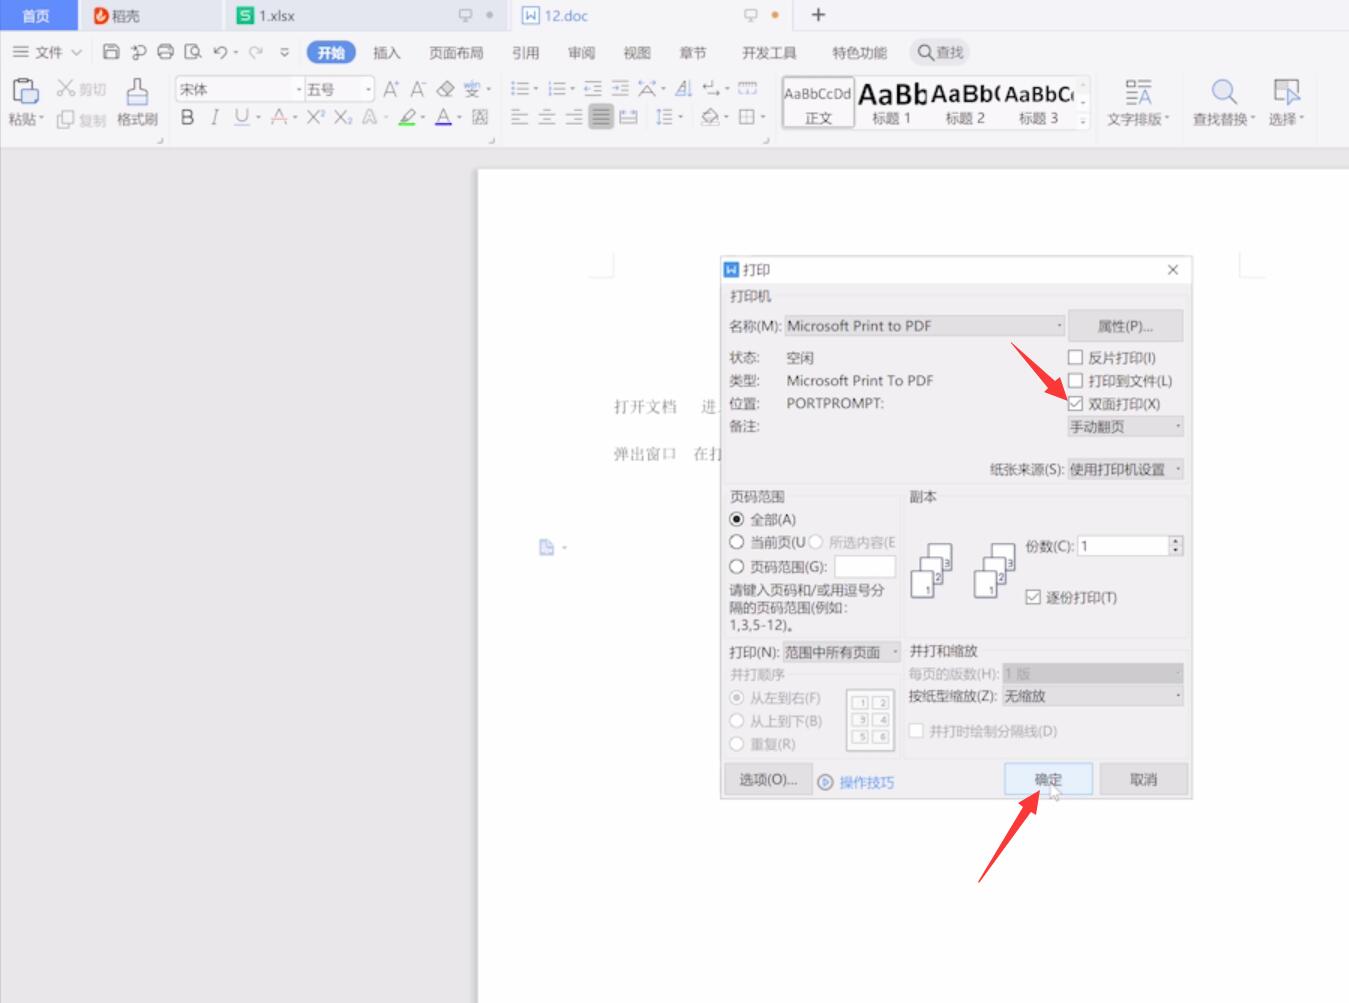Screen dimensions: 1349x1003
Task: Click the Cut scissors icon
Action: pos(66,89)
